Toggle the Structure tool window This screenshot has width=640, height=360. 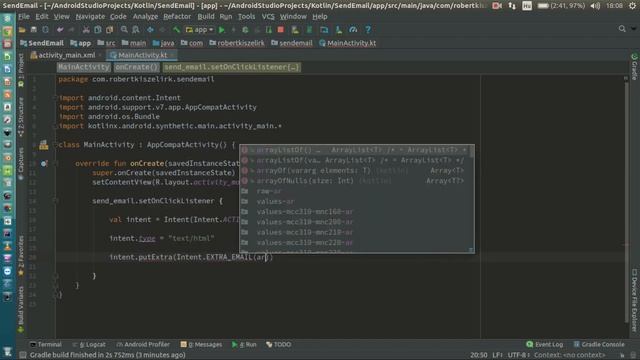(x=21, y=116)
